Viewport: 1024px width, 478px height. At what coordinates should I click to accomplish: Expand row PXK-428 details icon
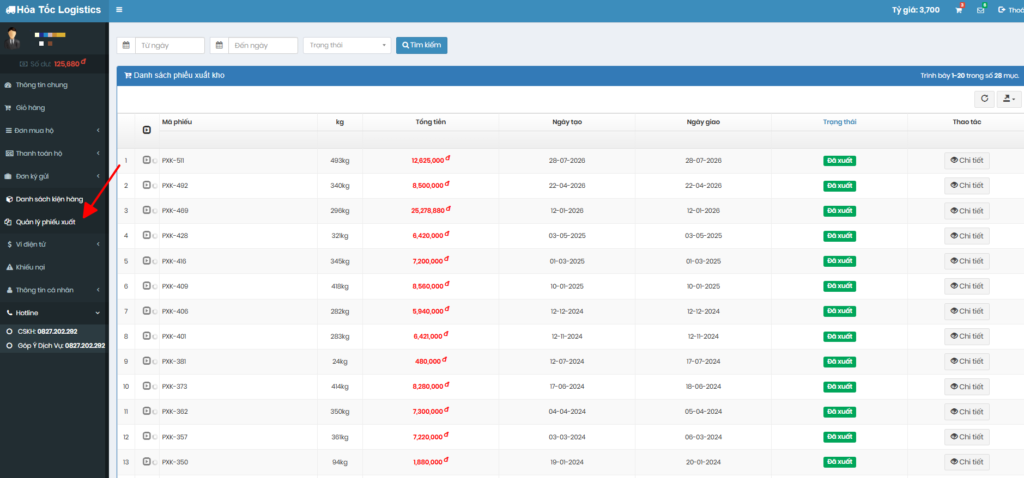click(147, 235)
